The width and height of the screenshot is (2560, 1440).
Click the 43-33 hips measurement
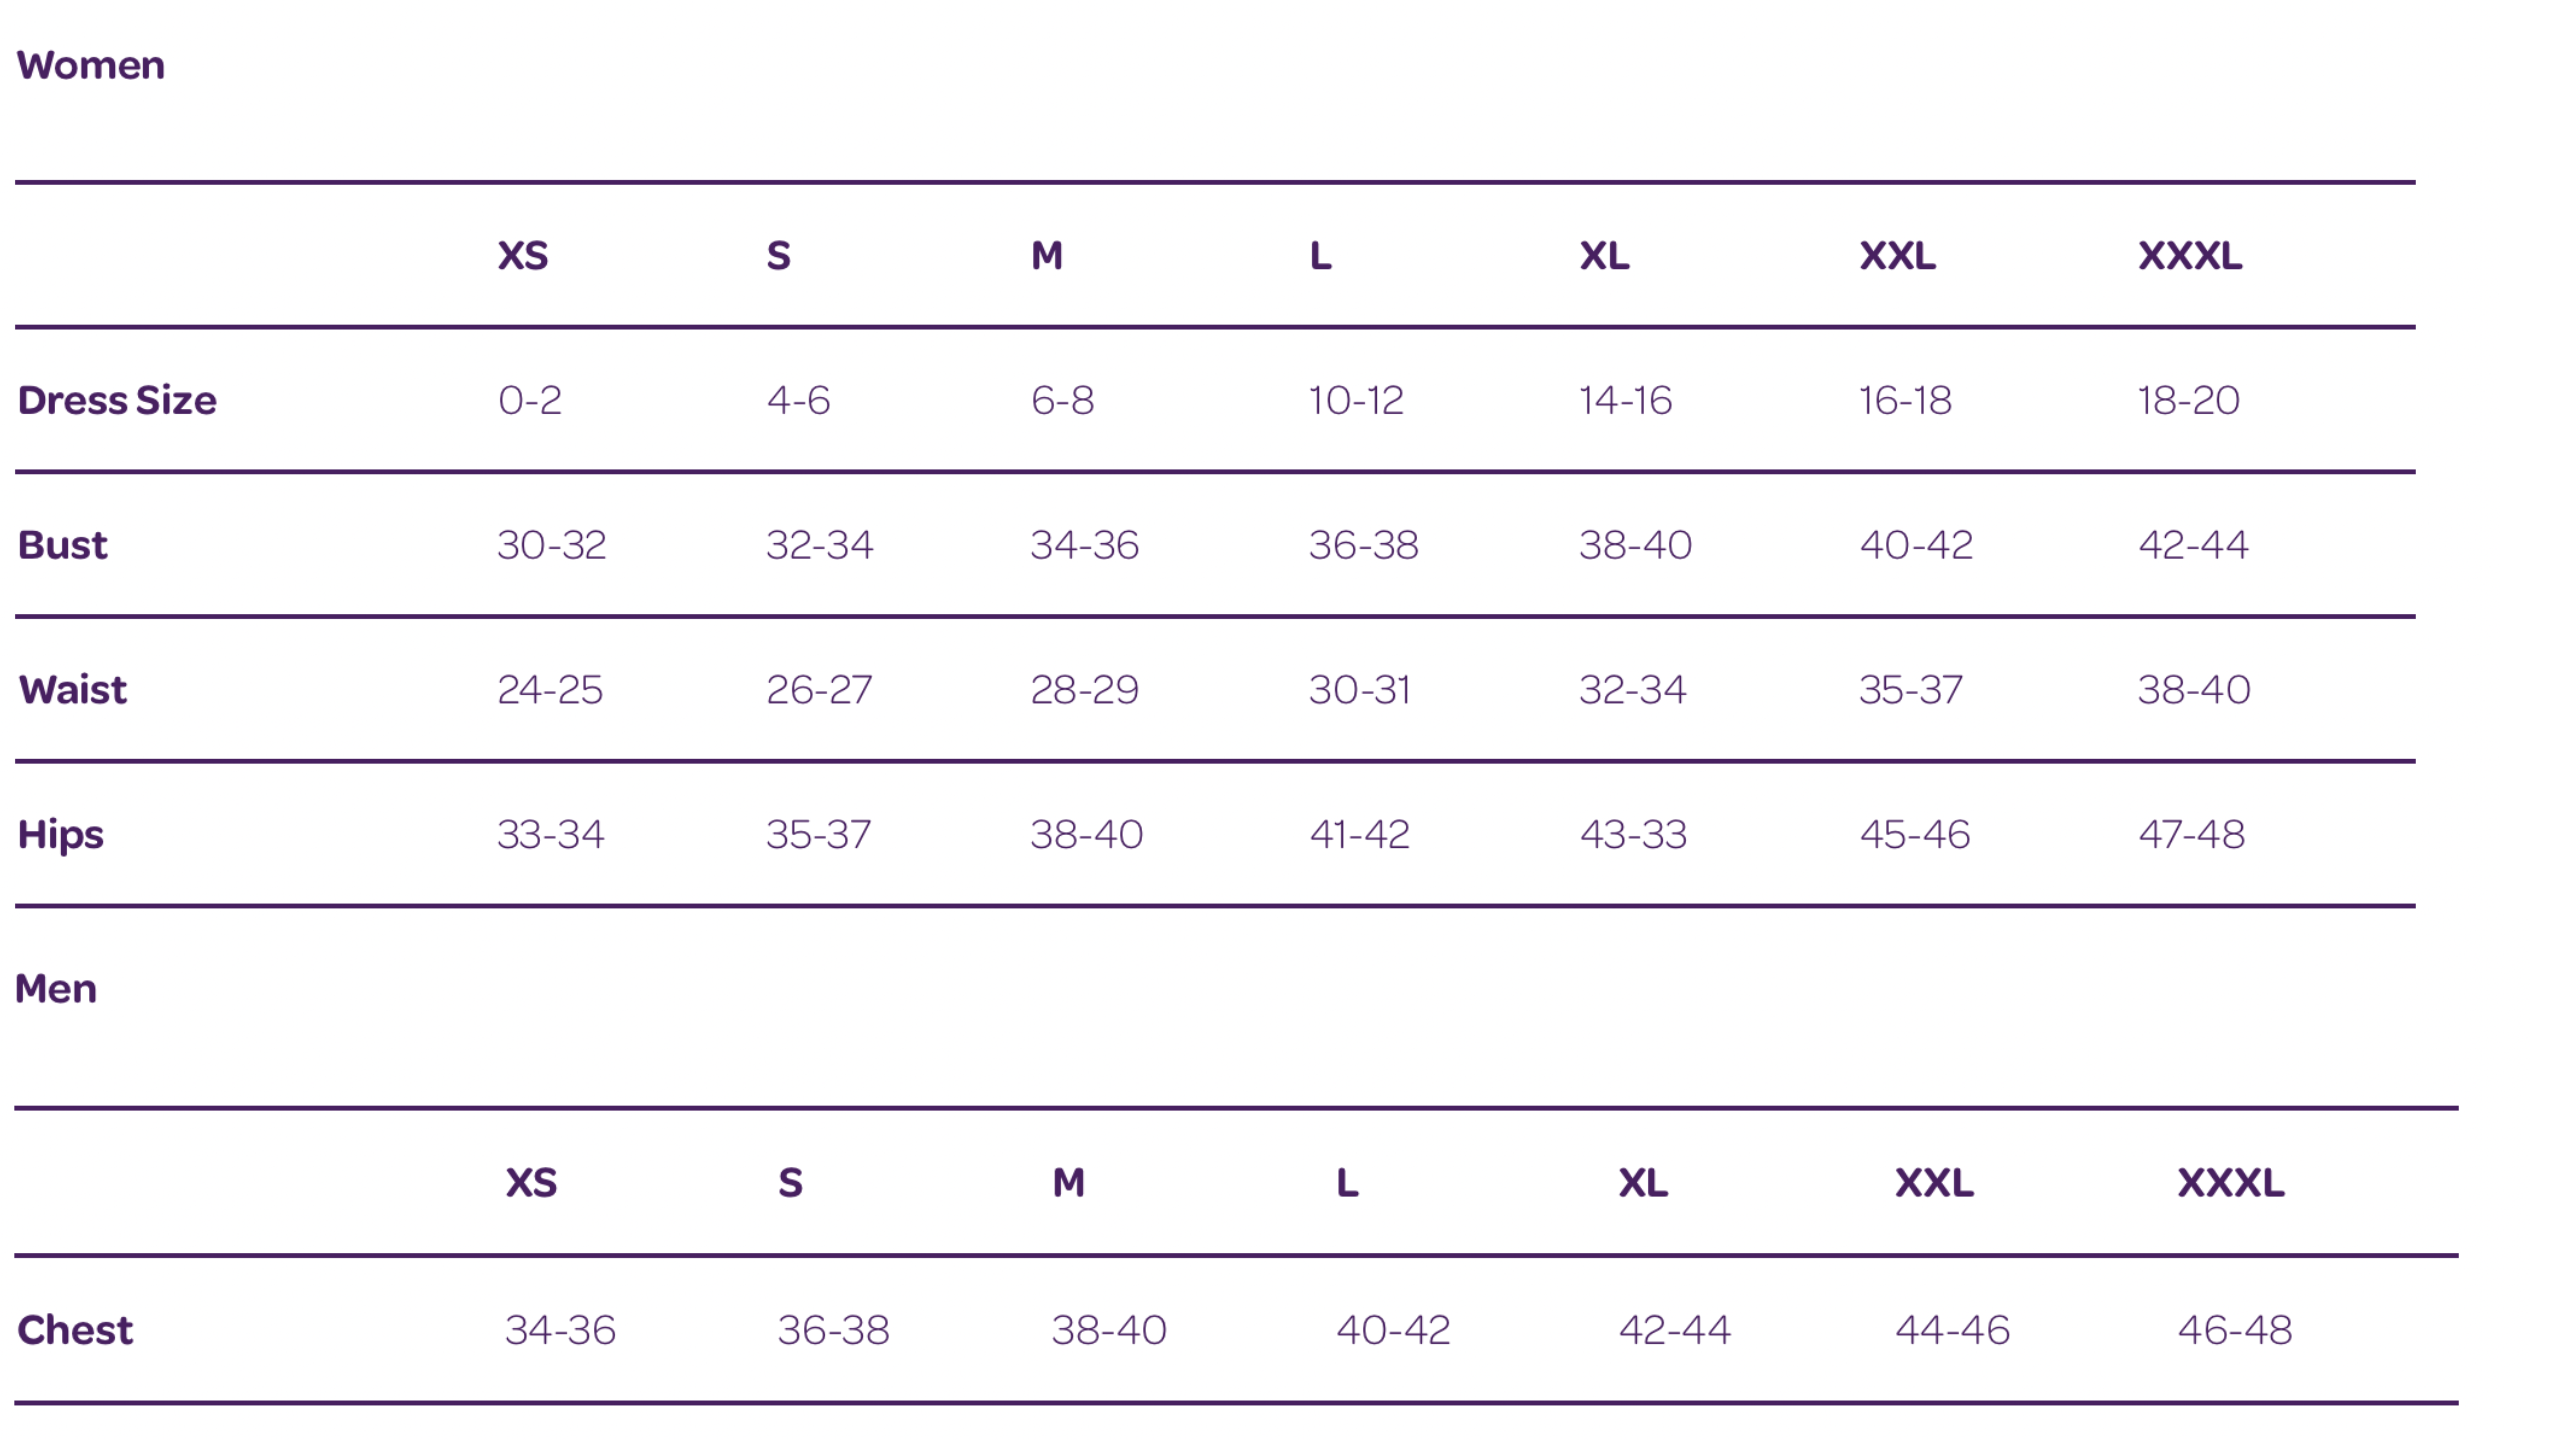pos(1633,835)
